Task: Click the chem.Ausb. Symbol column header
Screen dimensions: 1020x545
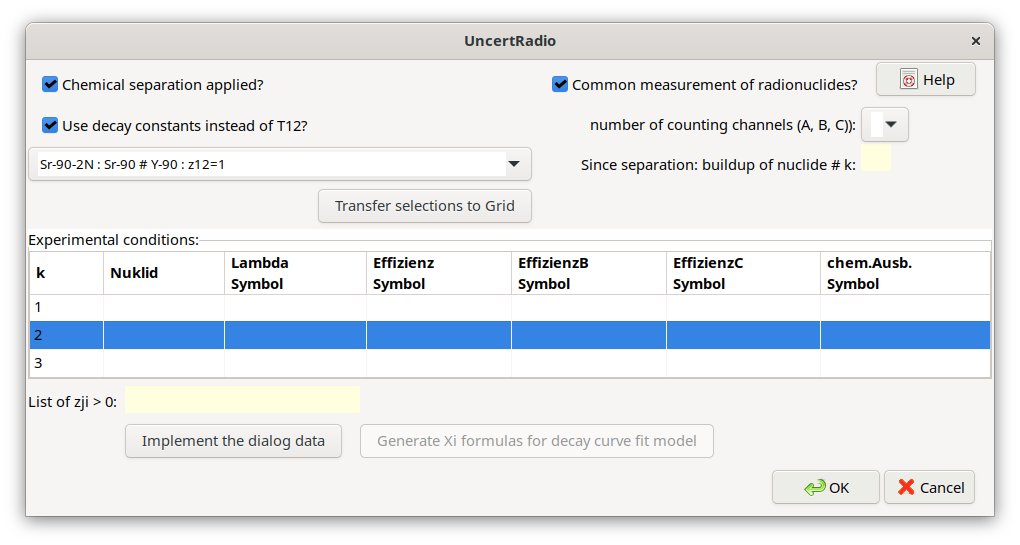Action: click(x=904, y=272)
